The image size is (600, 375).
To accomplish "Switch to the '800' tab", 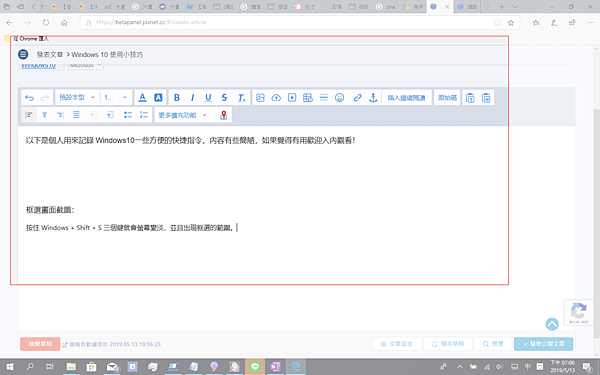I will click(358, 7).
